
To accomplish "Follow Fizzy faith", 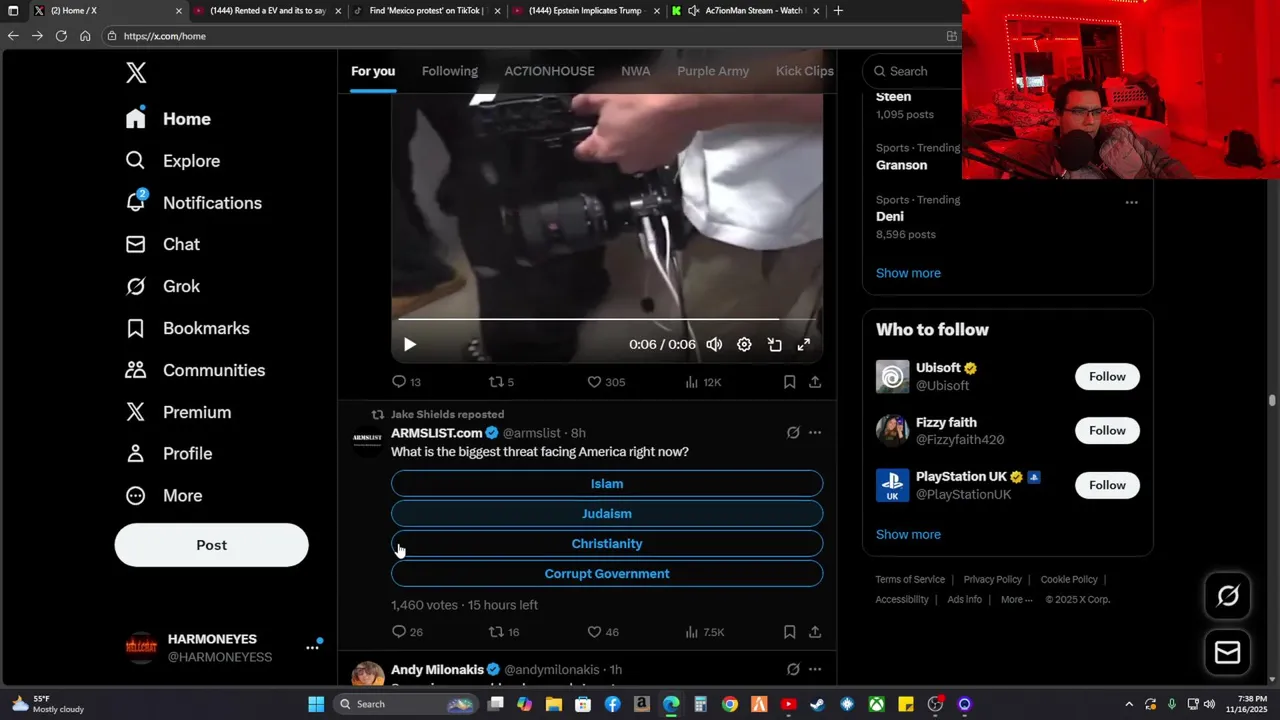I will click(x=1107, y=431).
